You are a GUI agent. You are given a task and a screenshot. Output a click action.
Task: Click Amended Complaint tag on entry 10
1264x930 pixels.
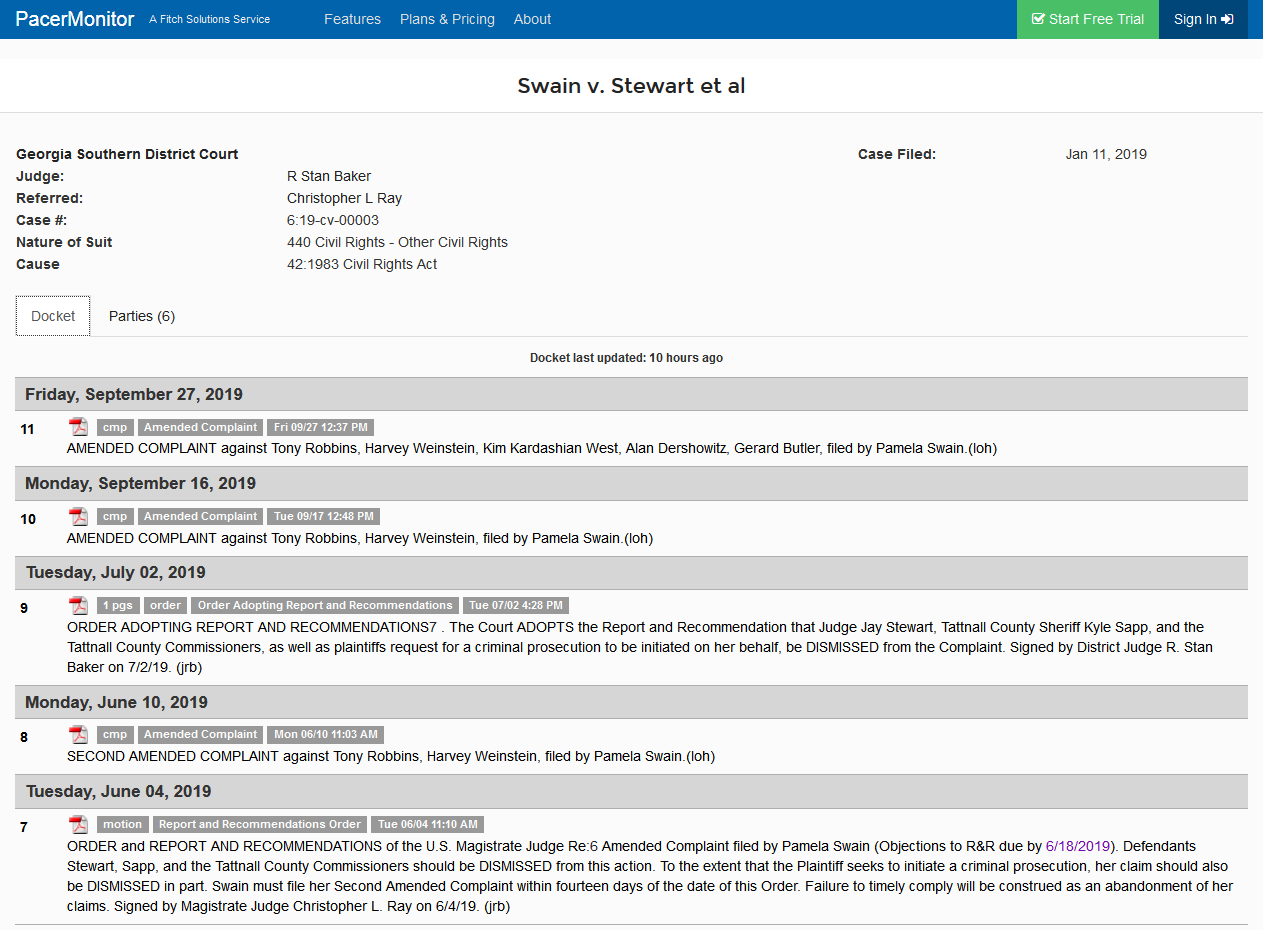click(201, 516)
